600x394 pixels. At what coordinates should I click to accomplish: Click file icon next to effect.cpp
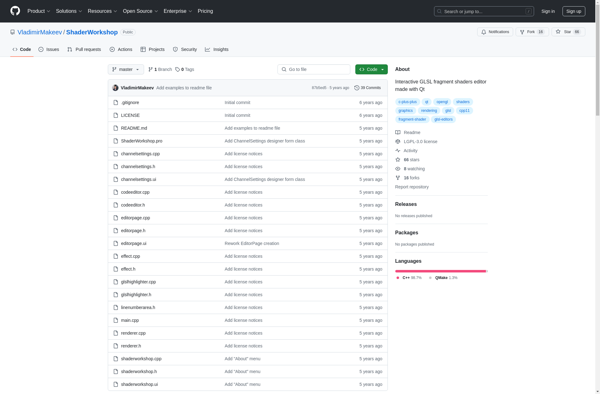[x=116, y=256]
